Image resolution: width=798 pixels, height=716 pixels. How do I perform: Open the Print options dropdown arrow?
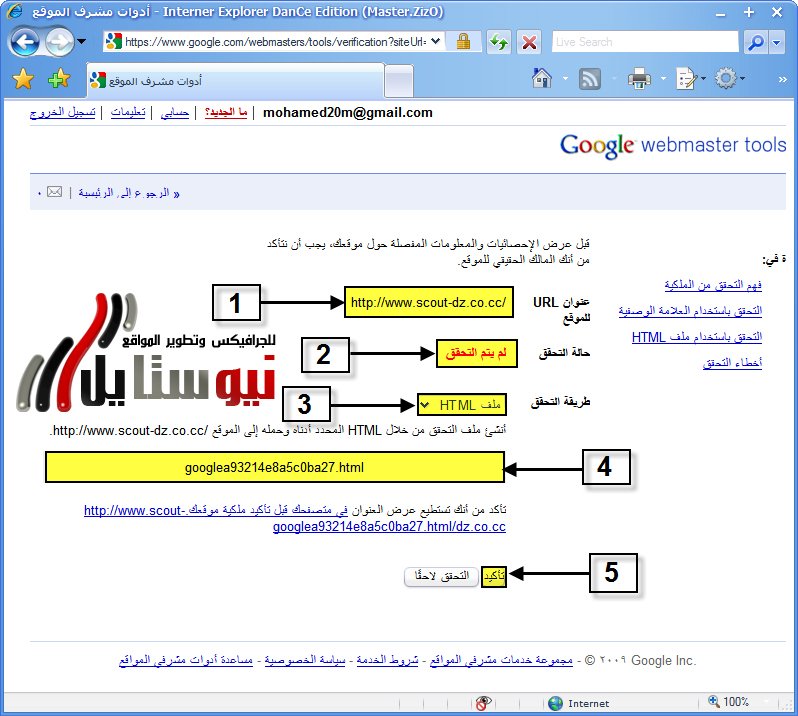(x=663, y=78)
